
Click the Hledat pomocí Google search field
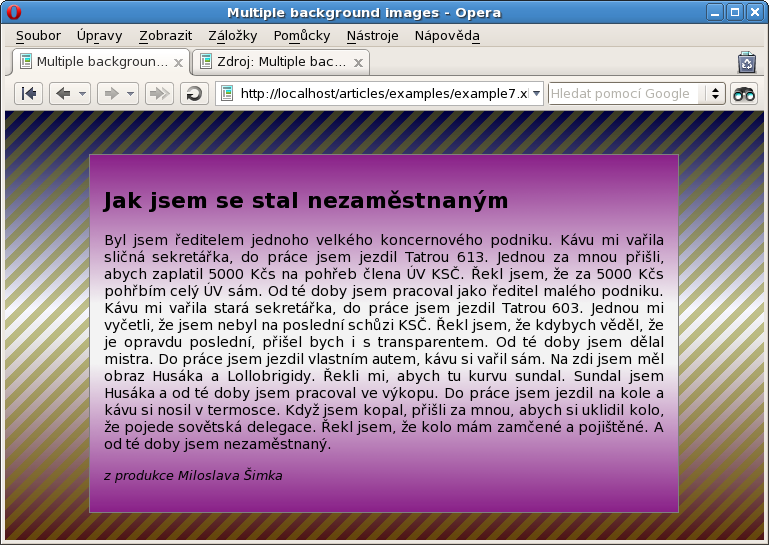[626, 93]
